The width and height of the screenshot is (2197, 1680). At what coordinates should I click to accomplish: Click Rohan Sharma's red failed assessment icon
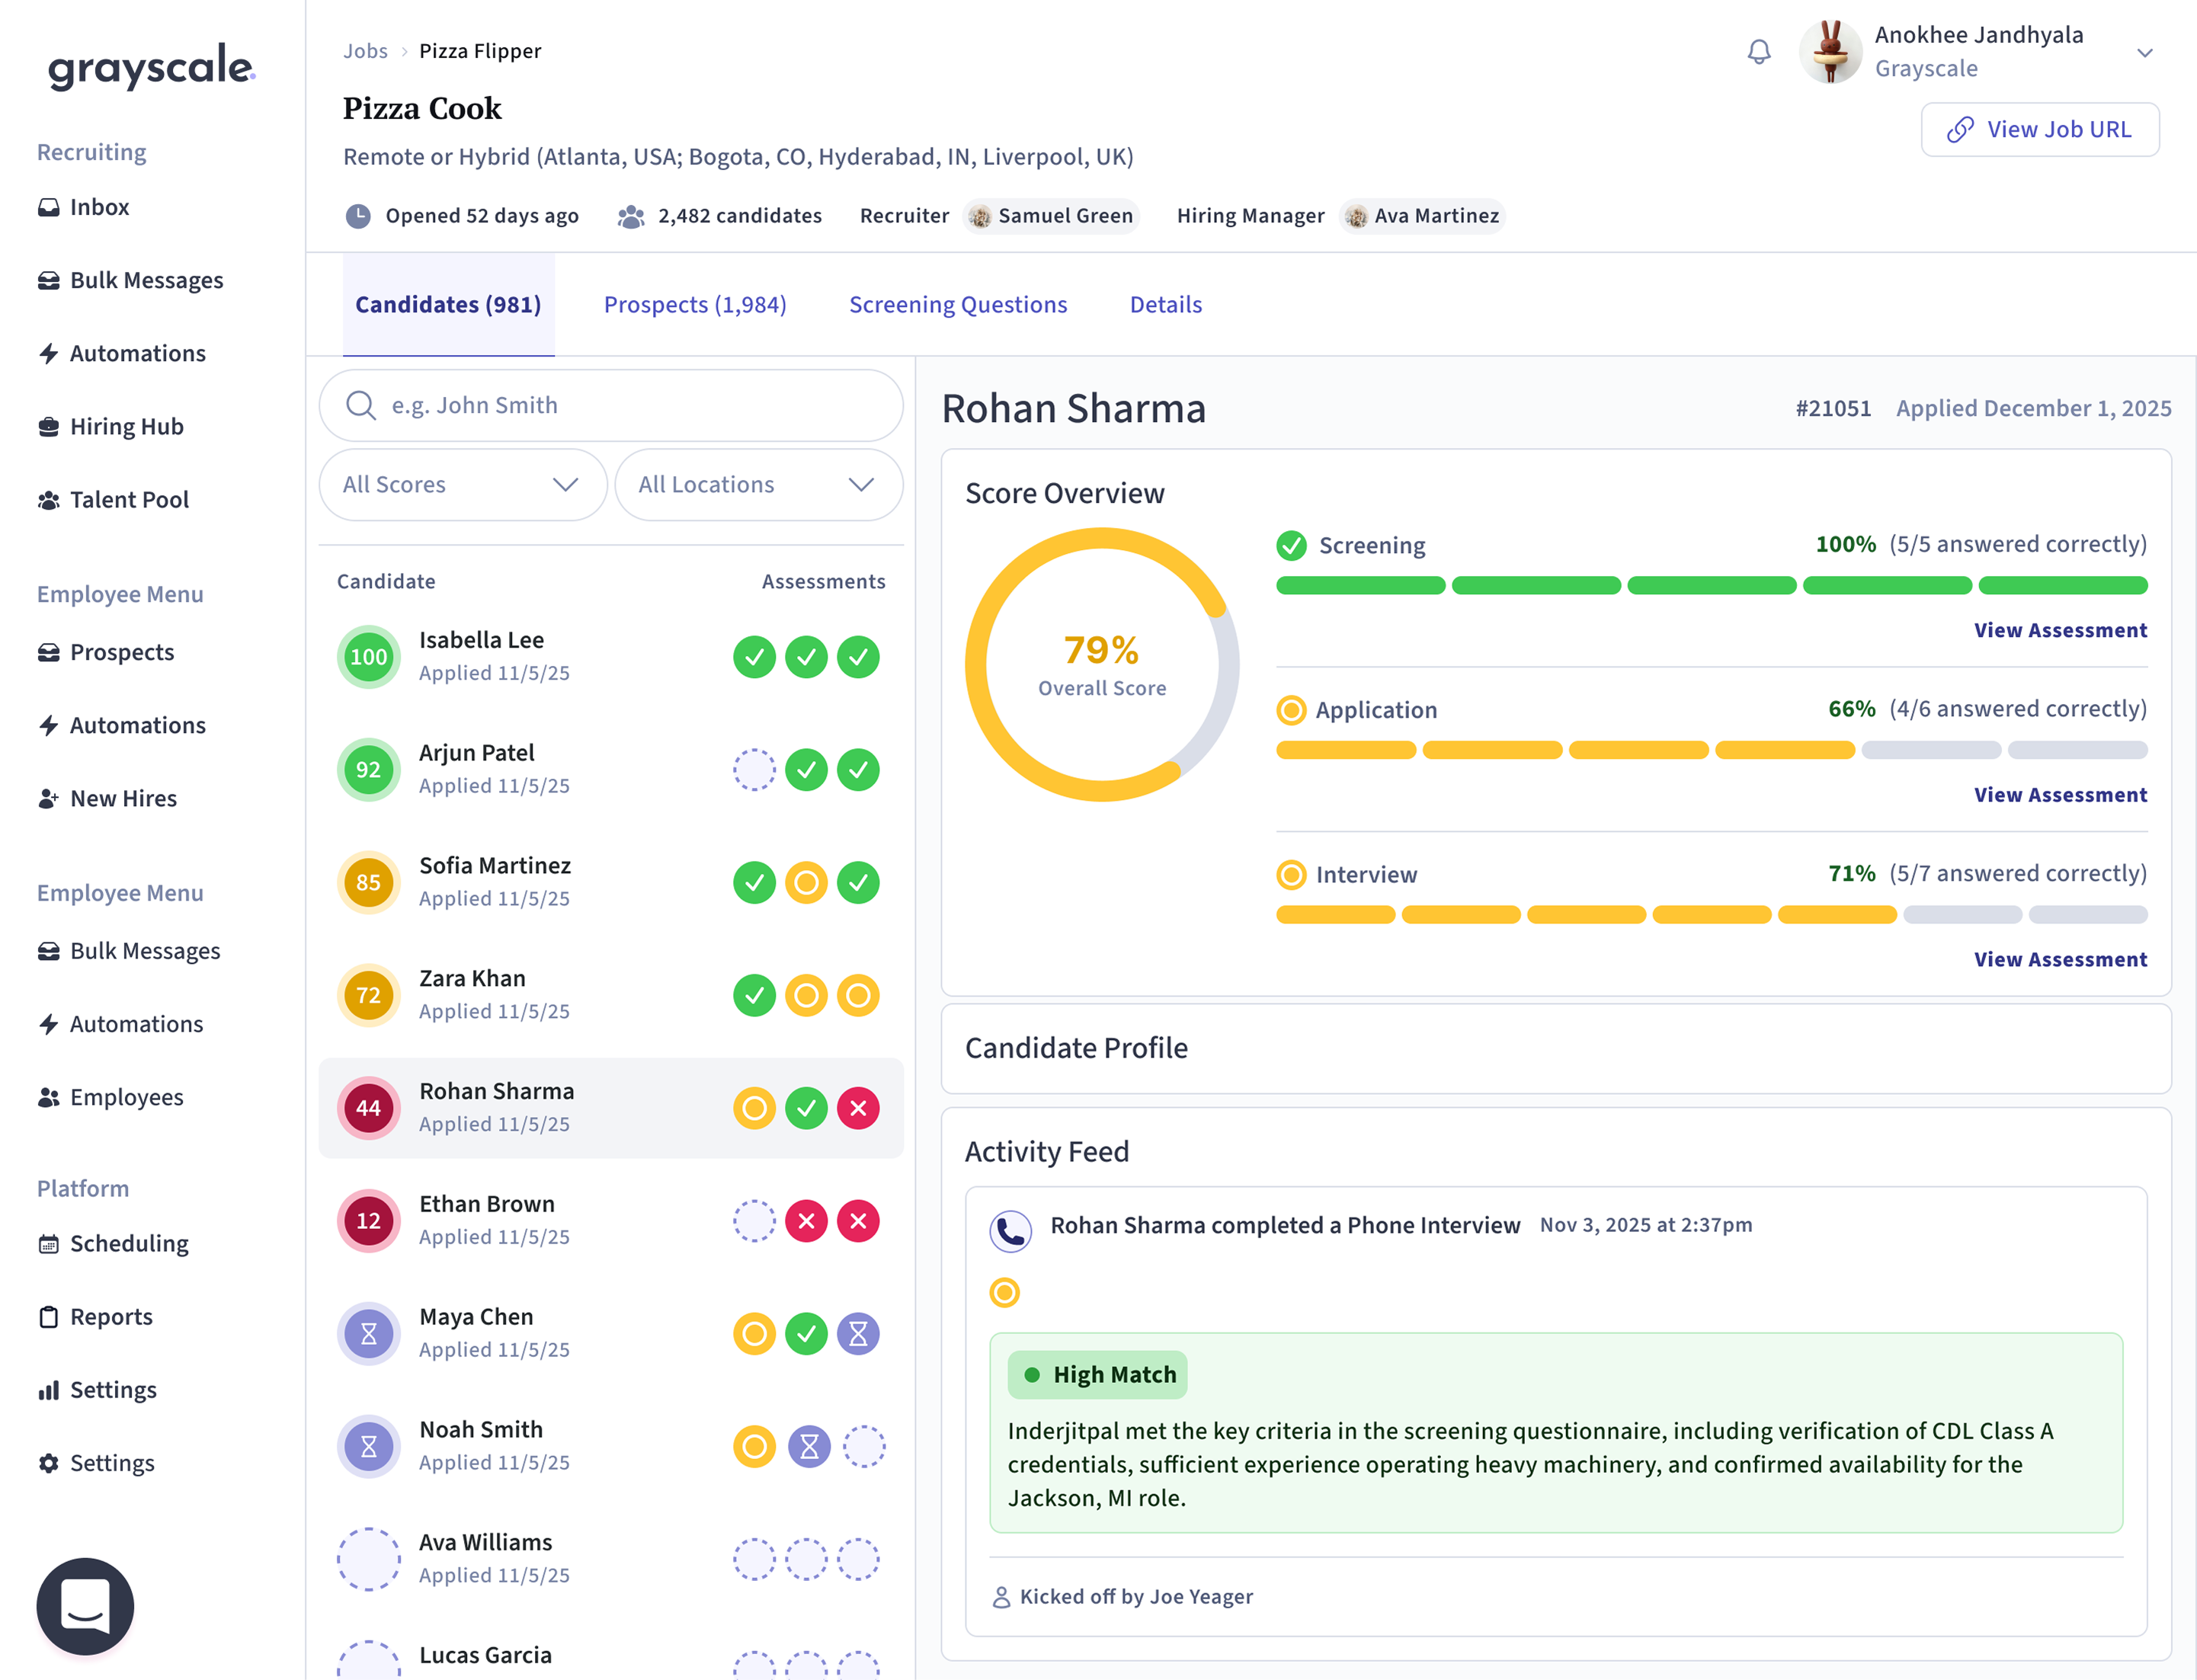tap(858, 1108)
